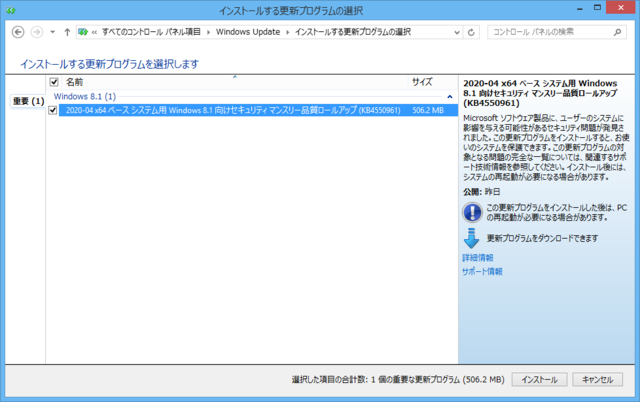
Task: Expand the address bar history dropdown
Action: 457,32
